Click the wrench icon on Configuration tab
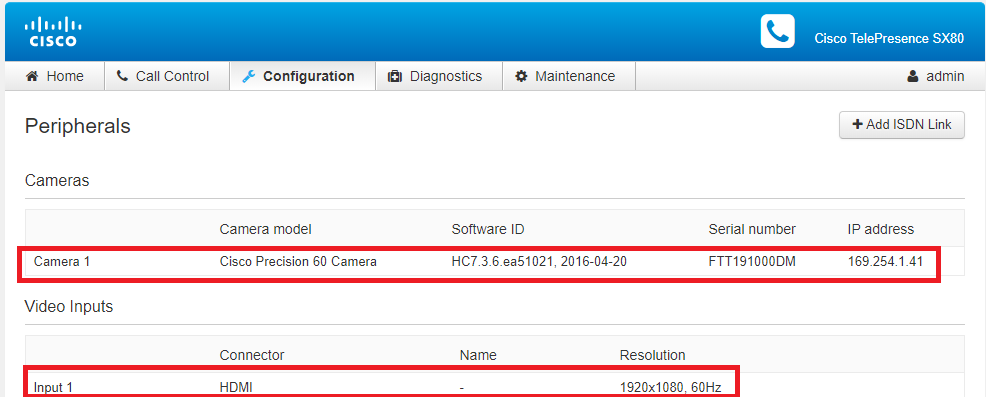The width and height of the screenshot is (986, 397). coord(248,76)
